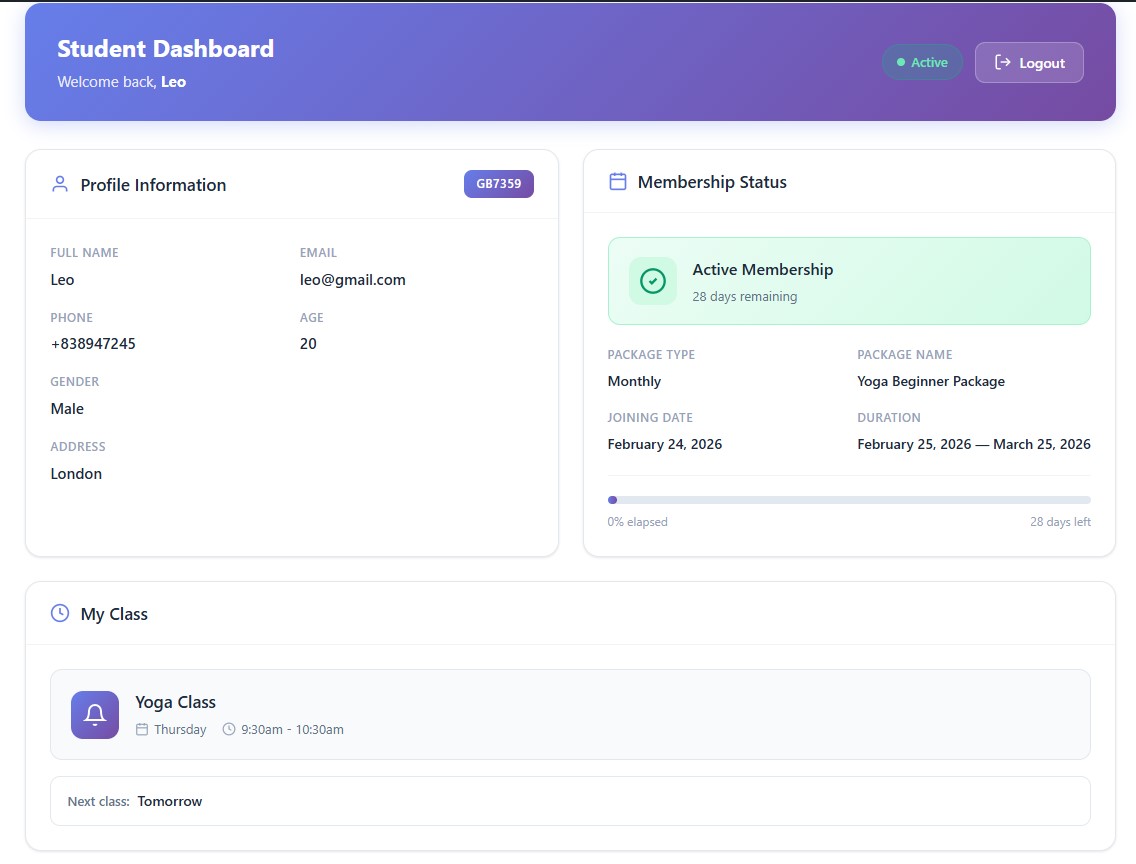Click the green checkmark circle icon
The height and width of the screenshot is (864, 1136).
point(653,281)
